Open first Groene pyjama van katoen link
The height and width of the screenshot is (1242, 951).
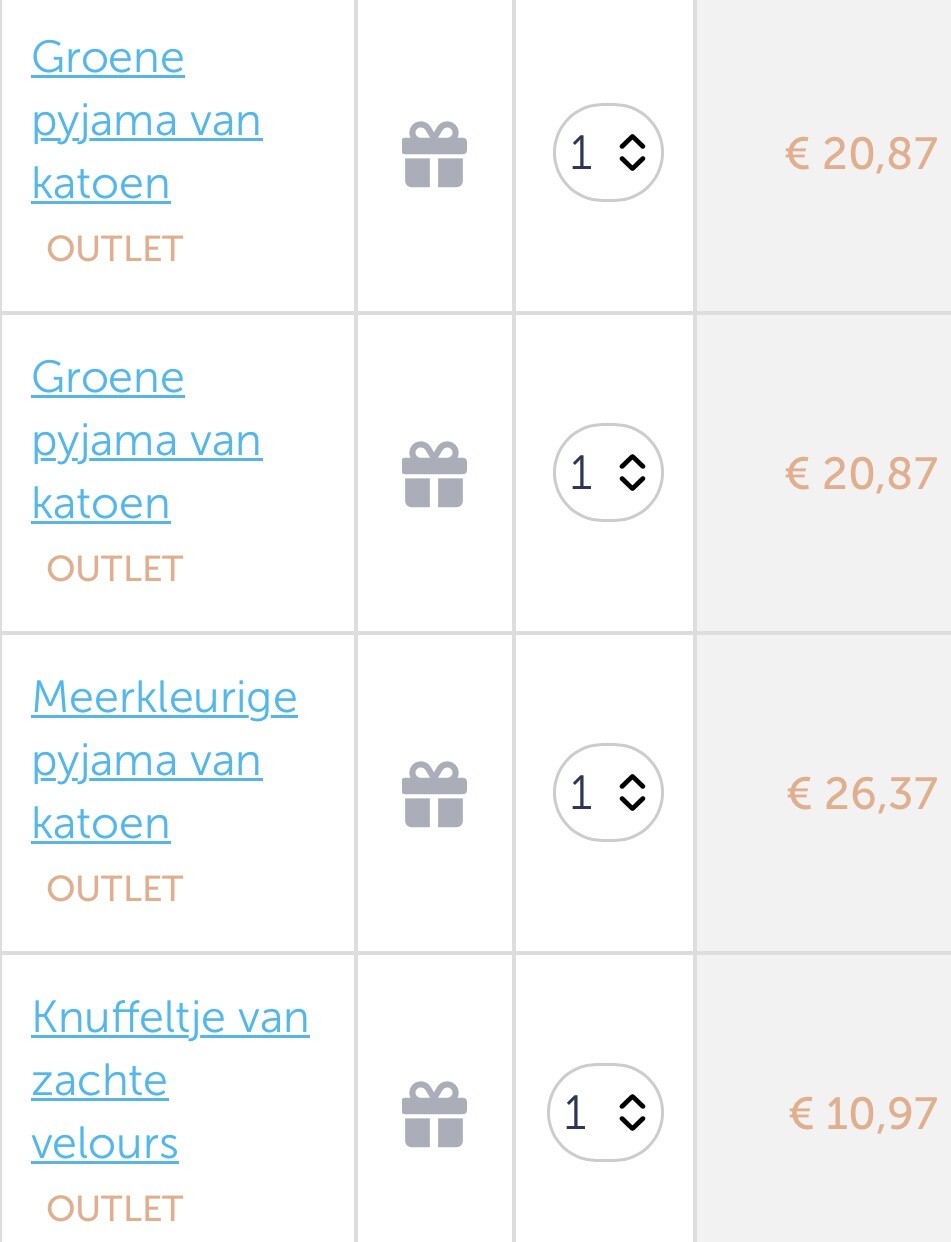click(x=147, y=121)
